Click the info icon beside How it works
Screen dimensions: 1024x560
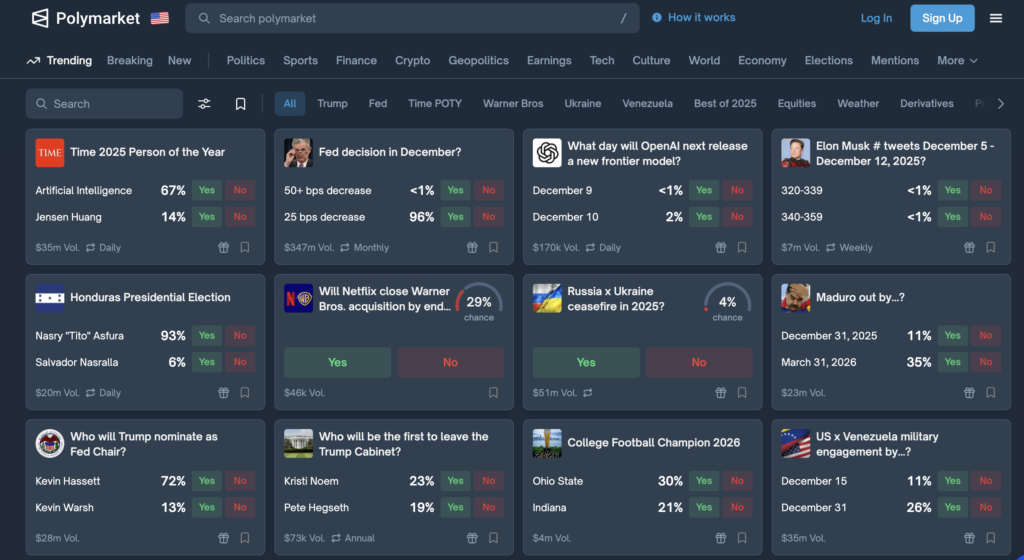click(x=657, y=18)
